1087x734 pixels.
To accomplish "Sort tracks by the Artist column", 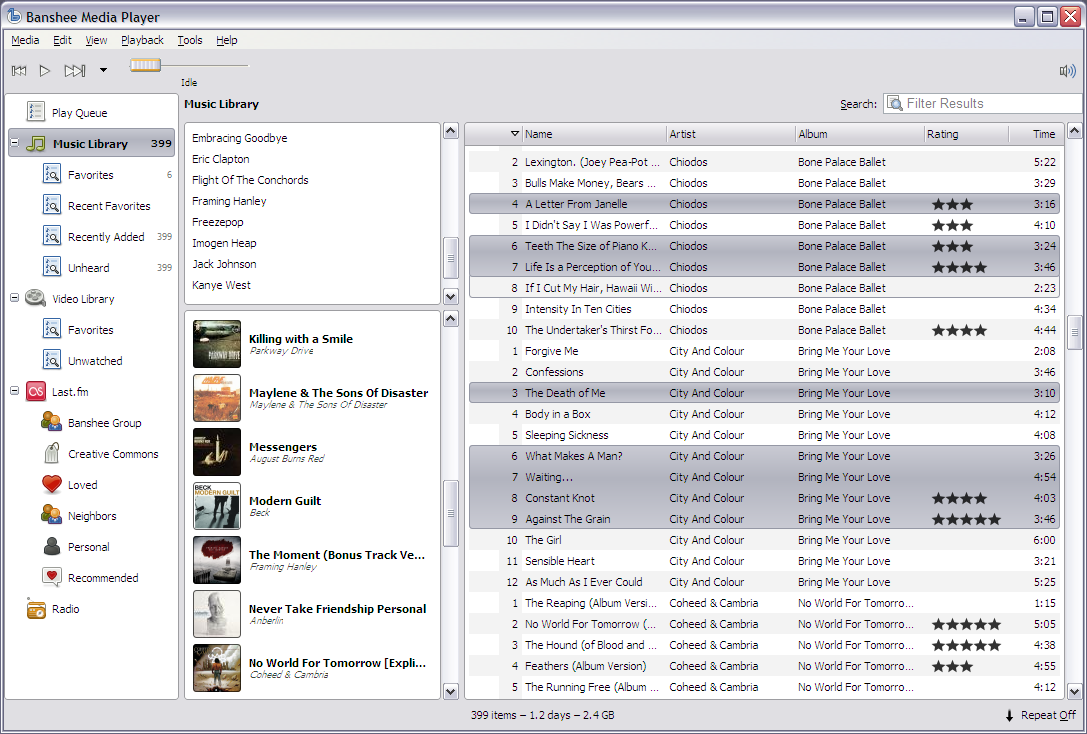I will [x=731, y=134].
